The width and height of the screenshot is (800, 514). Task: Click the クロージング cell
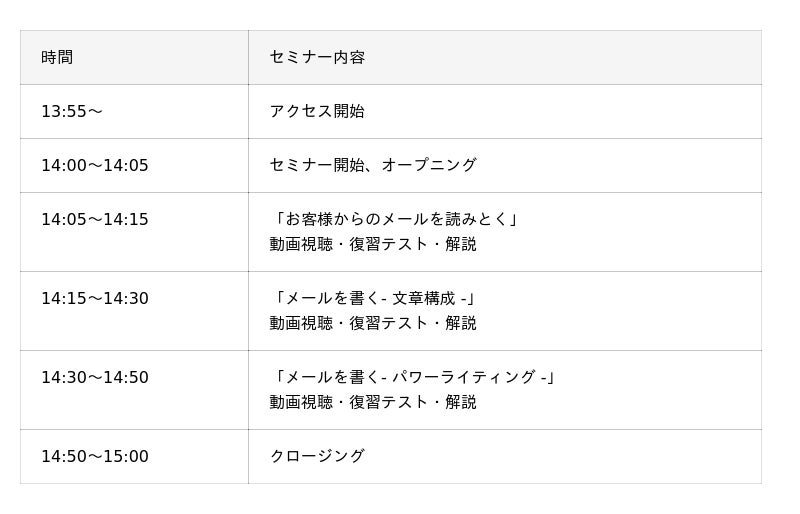click(317, 456)
